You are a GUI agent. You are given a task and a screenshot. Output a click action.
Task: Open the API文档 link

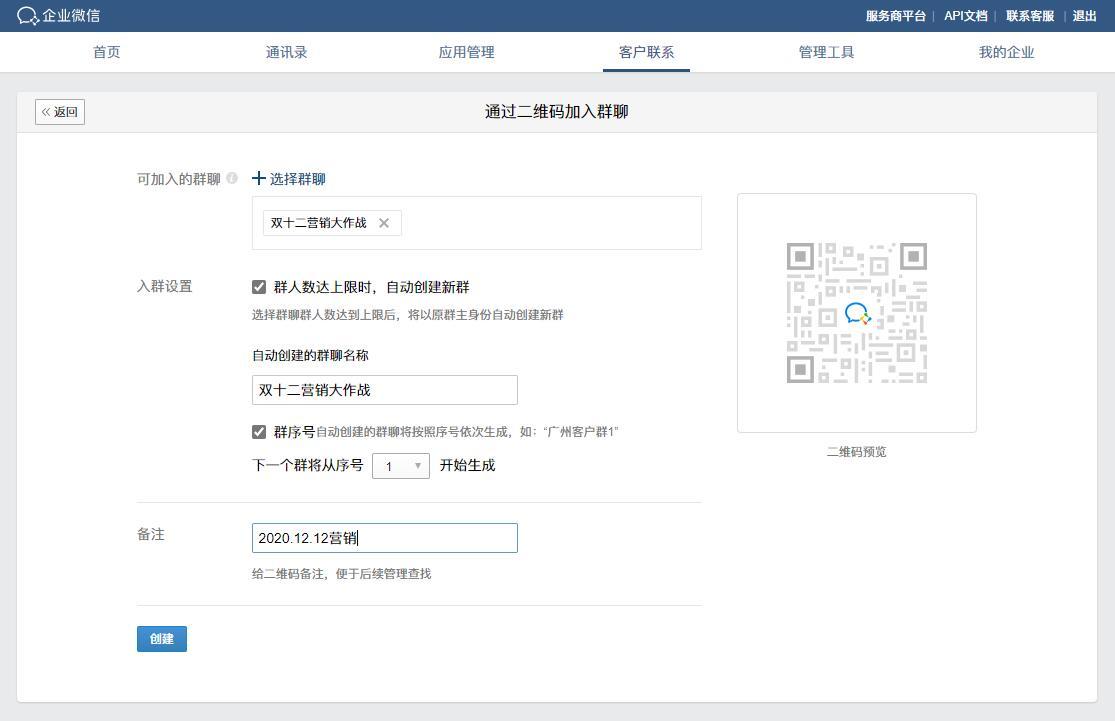[964, 16]
